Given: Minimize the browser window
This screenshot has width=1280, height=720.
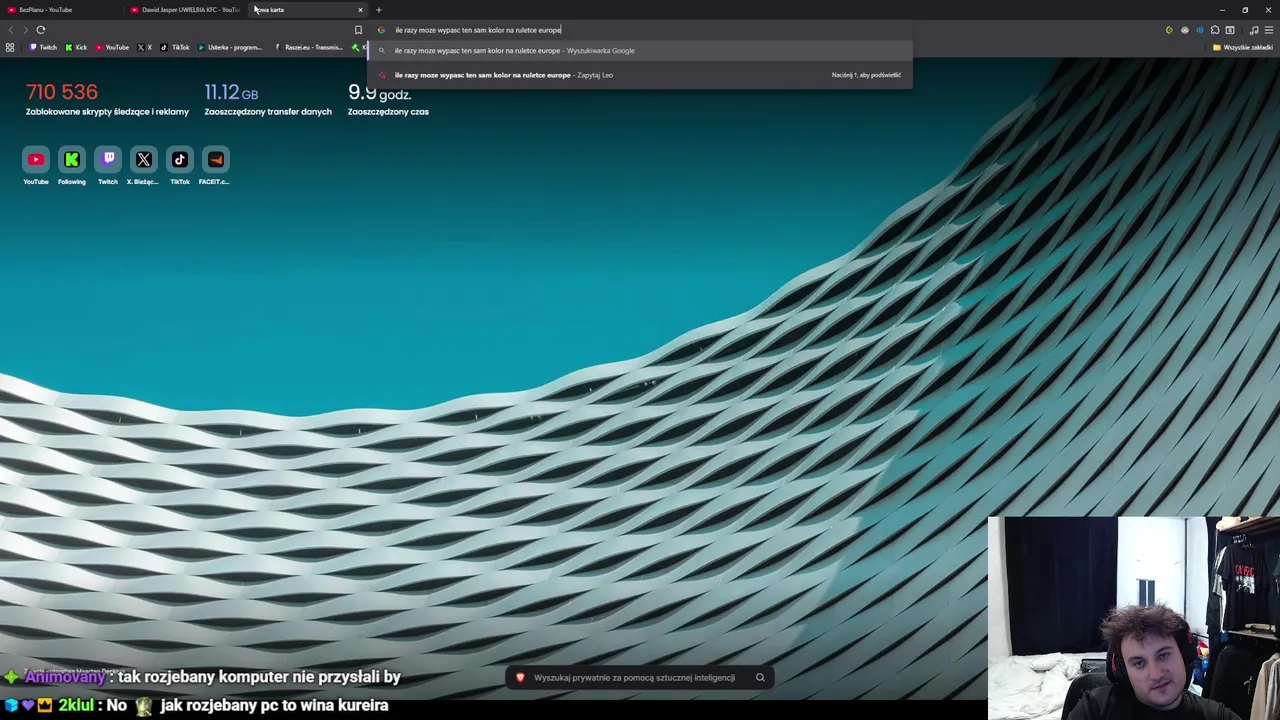Looking at the screenshot, I should pos(1222,10).
